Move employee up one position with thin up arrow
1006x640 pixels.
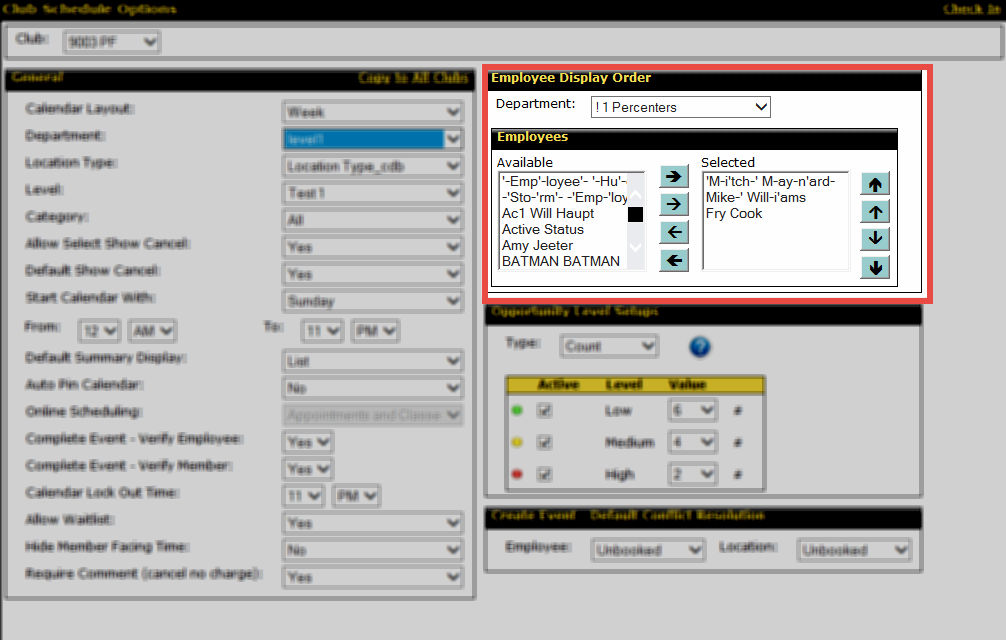(x=875, y=211)
